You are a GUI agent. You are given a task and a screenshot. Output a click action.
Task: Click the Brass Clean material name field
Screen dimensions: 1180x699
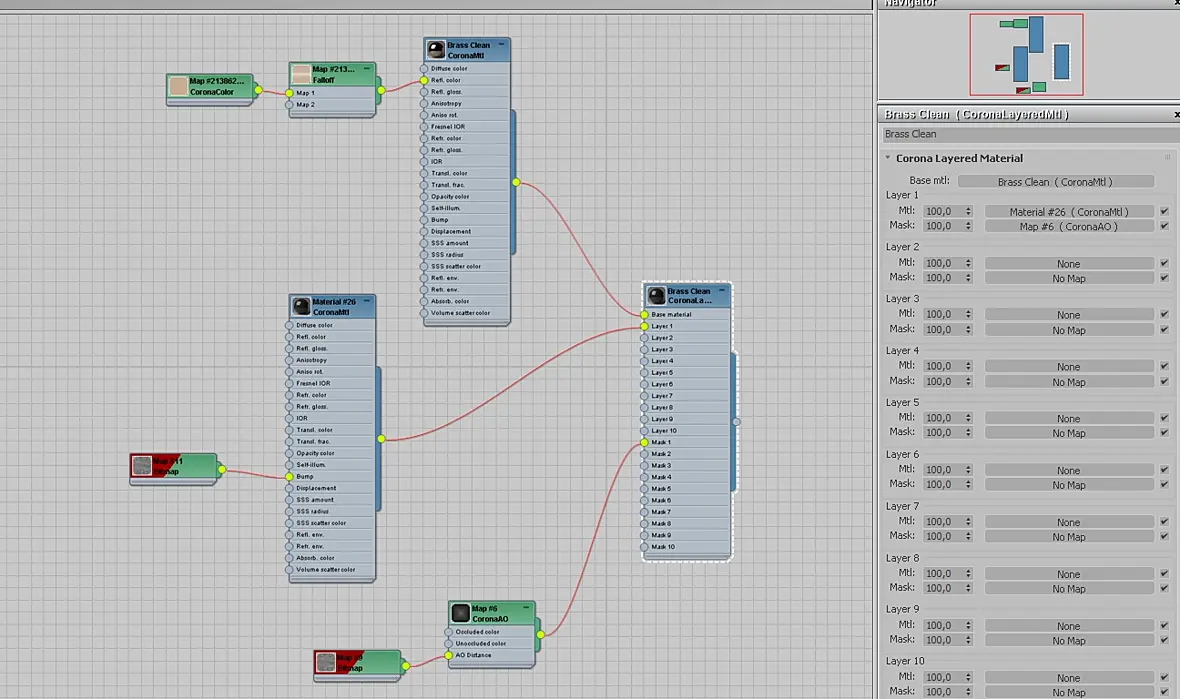tap(1030, 134)
